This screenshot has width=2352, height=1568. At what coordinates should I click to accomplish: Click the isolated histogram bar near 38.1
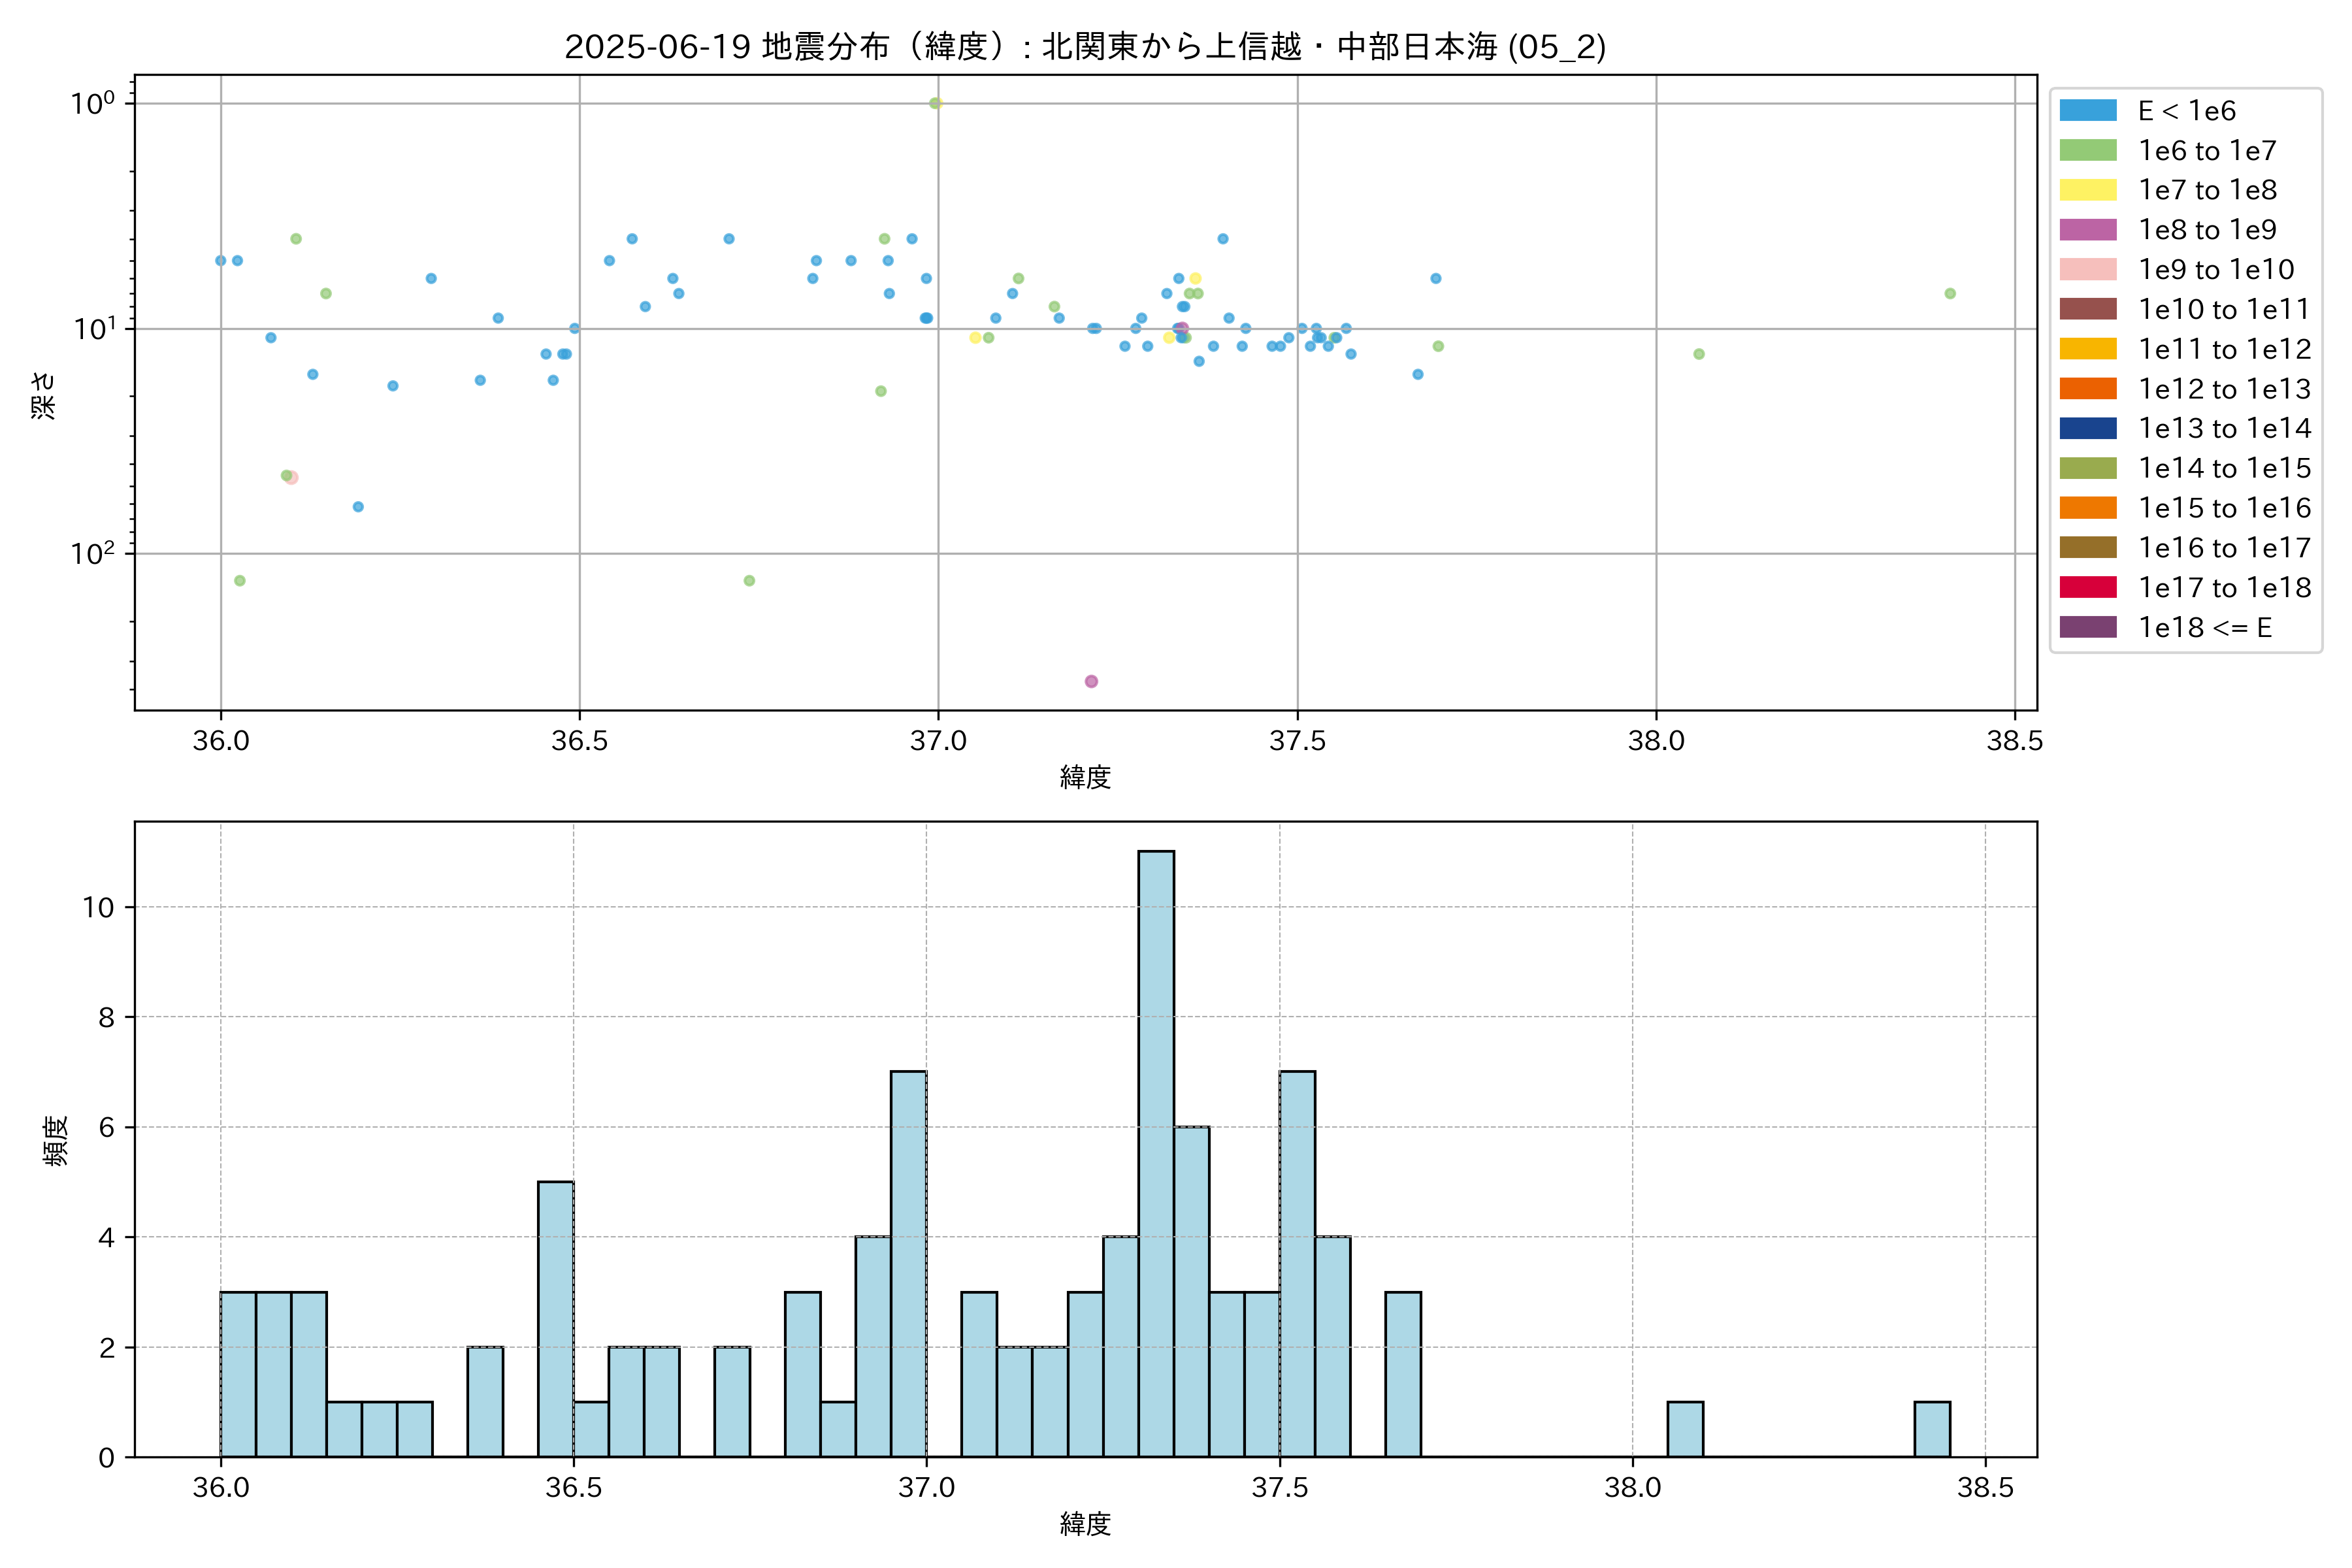(x=1685, y=1429)
